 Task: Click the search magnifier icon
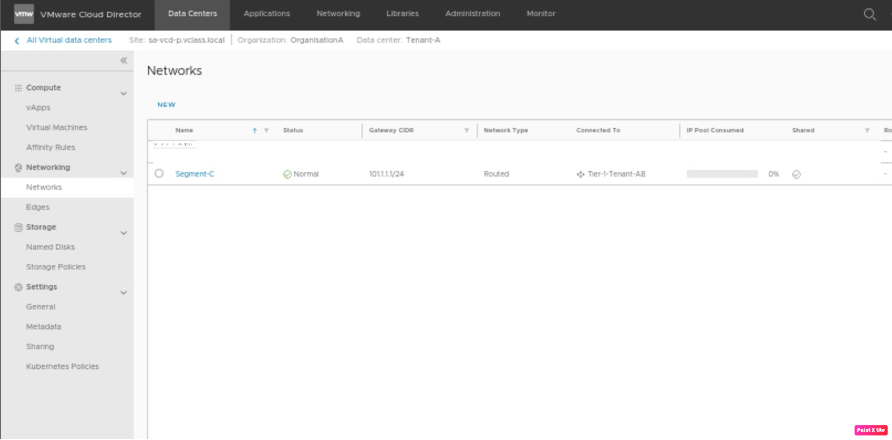click(870, 14)
